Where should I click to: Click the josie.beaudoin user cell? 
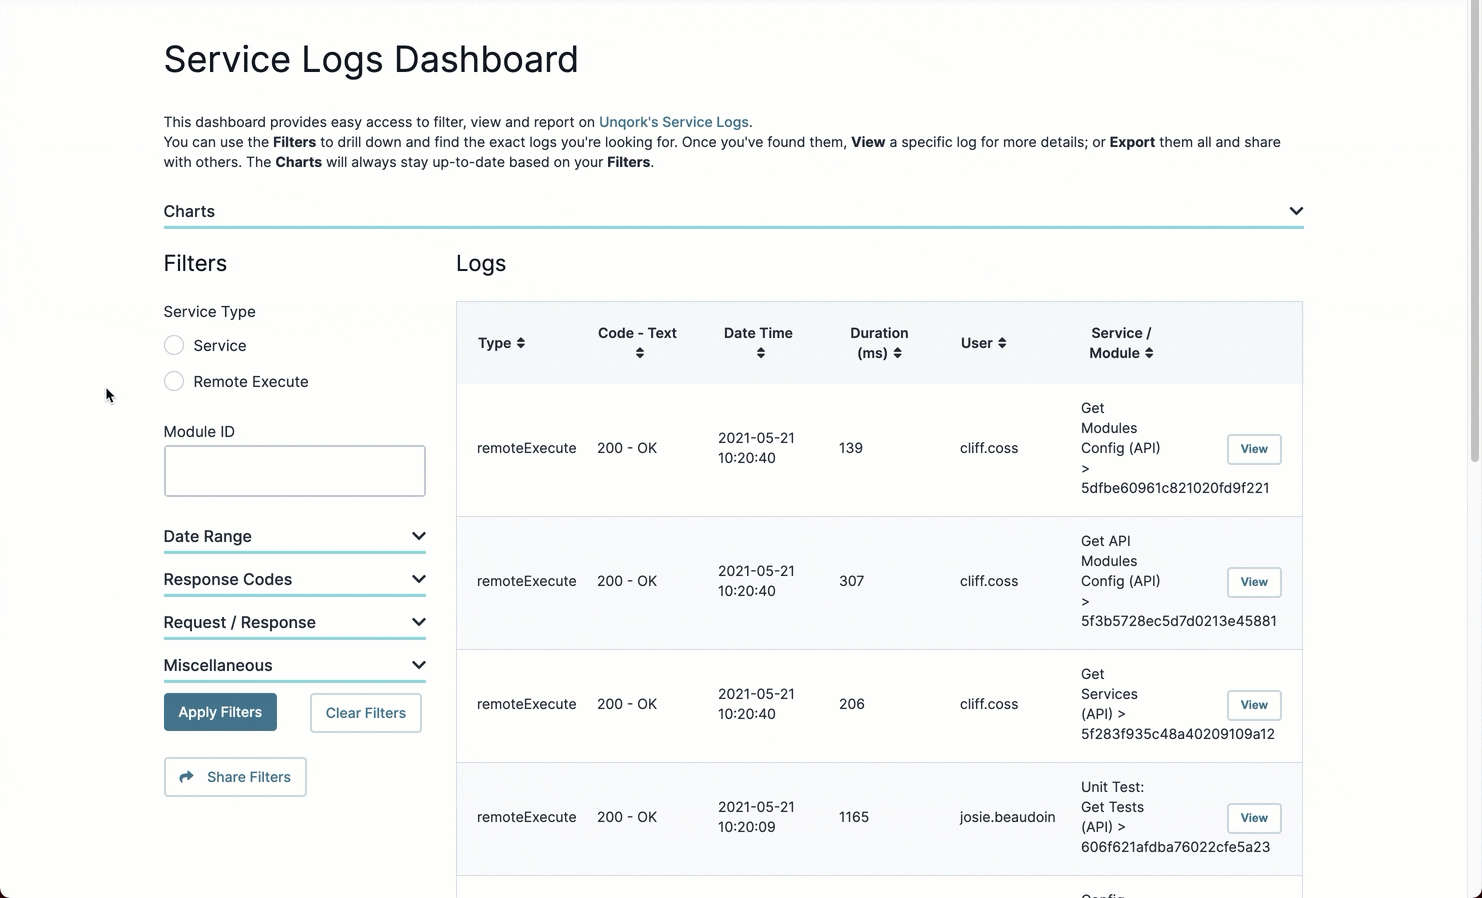click(1007, 817)
